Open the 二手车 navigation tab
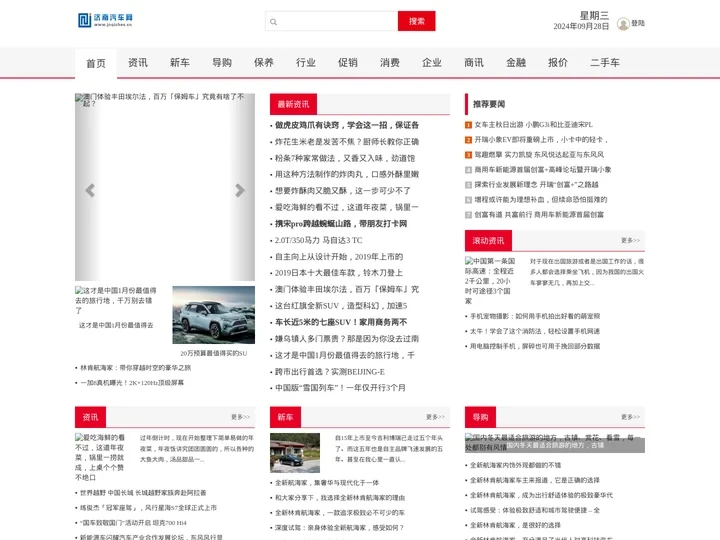720x540 pixels. pos(605,62)
